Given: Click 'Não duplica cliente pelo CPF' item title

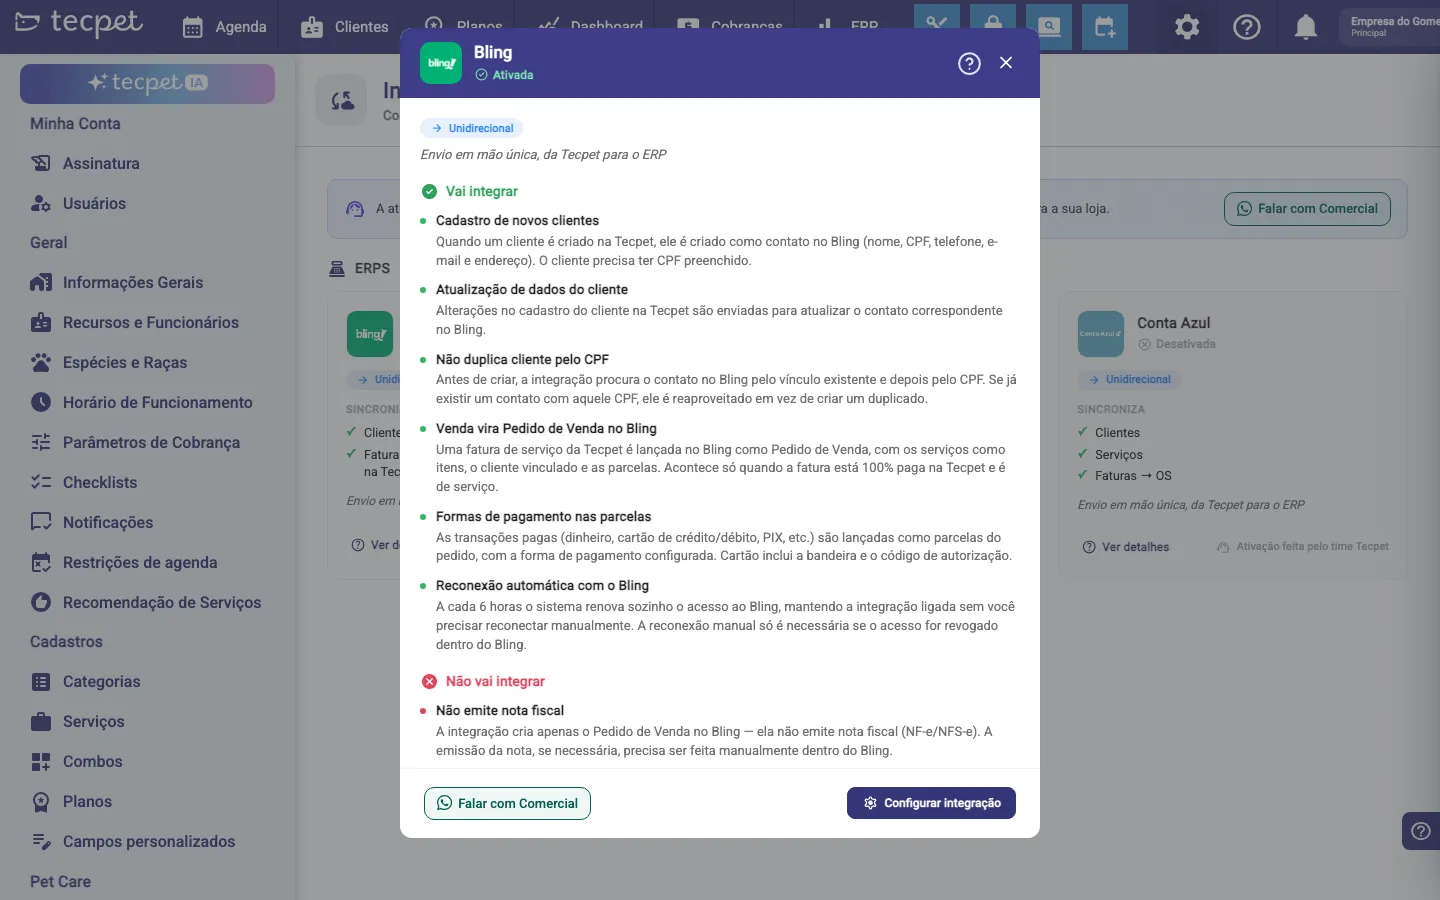Looking at the screenshot, I should [x=522, y=359].
